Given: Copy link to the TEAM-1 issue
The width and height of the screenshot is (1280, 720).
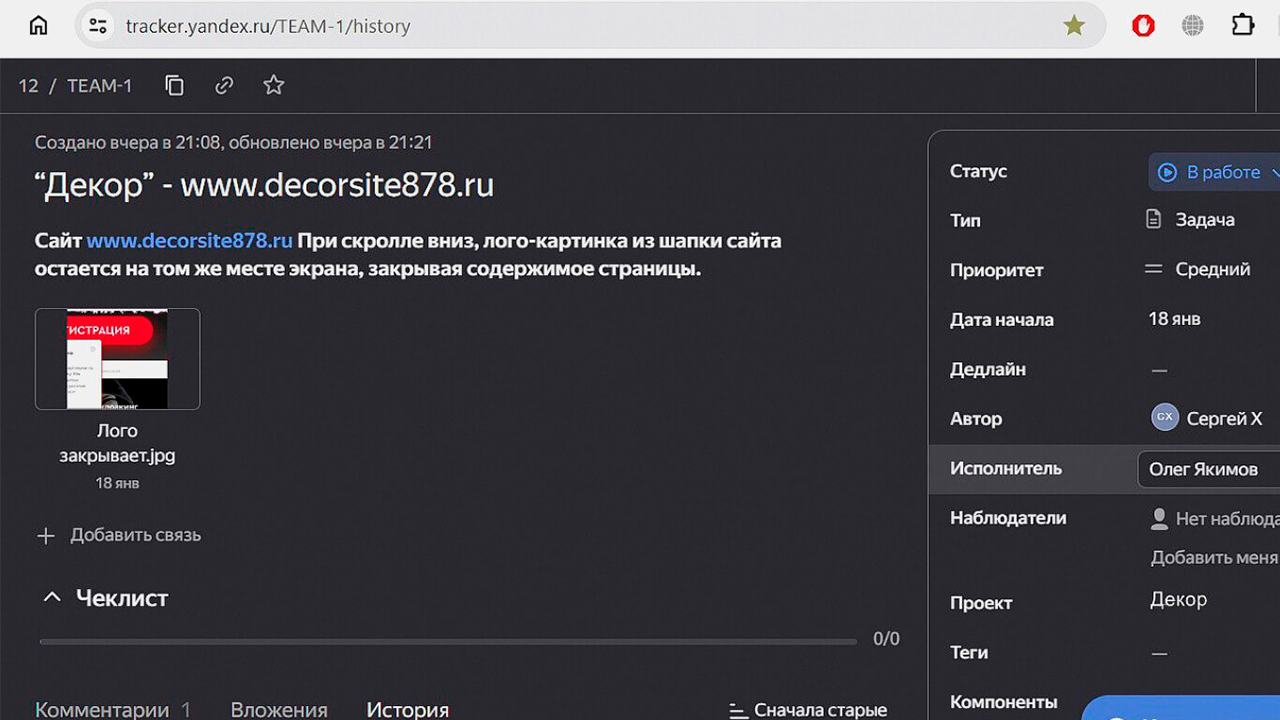Looking at the screenshot, I should tap(224, 86).
